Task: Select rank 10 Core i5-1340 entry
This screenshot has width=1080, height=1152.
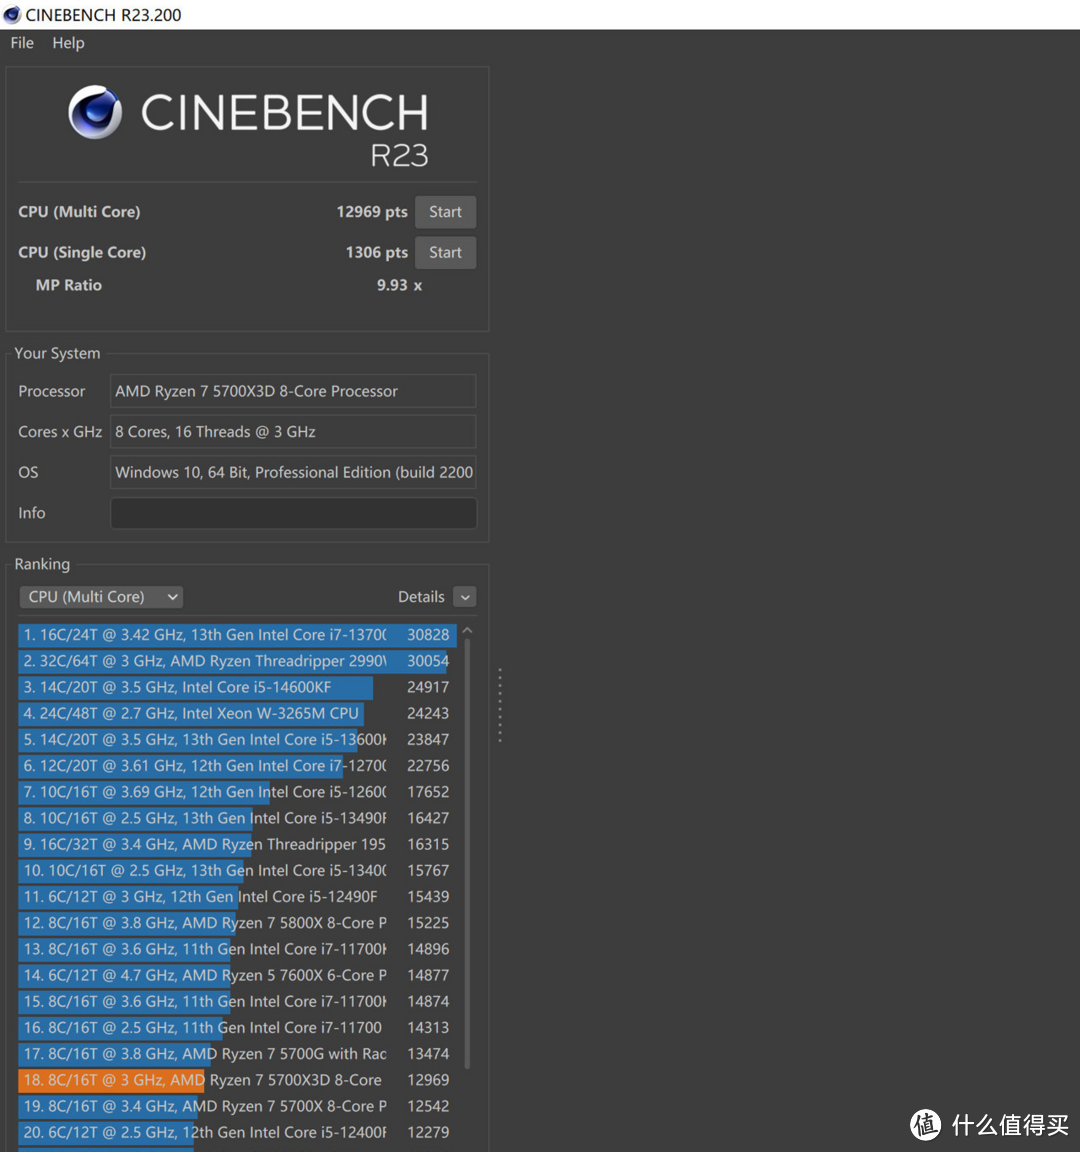Action: tap(237, 871)
